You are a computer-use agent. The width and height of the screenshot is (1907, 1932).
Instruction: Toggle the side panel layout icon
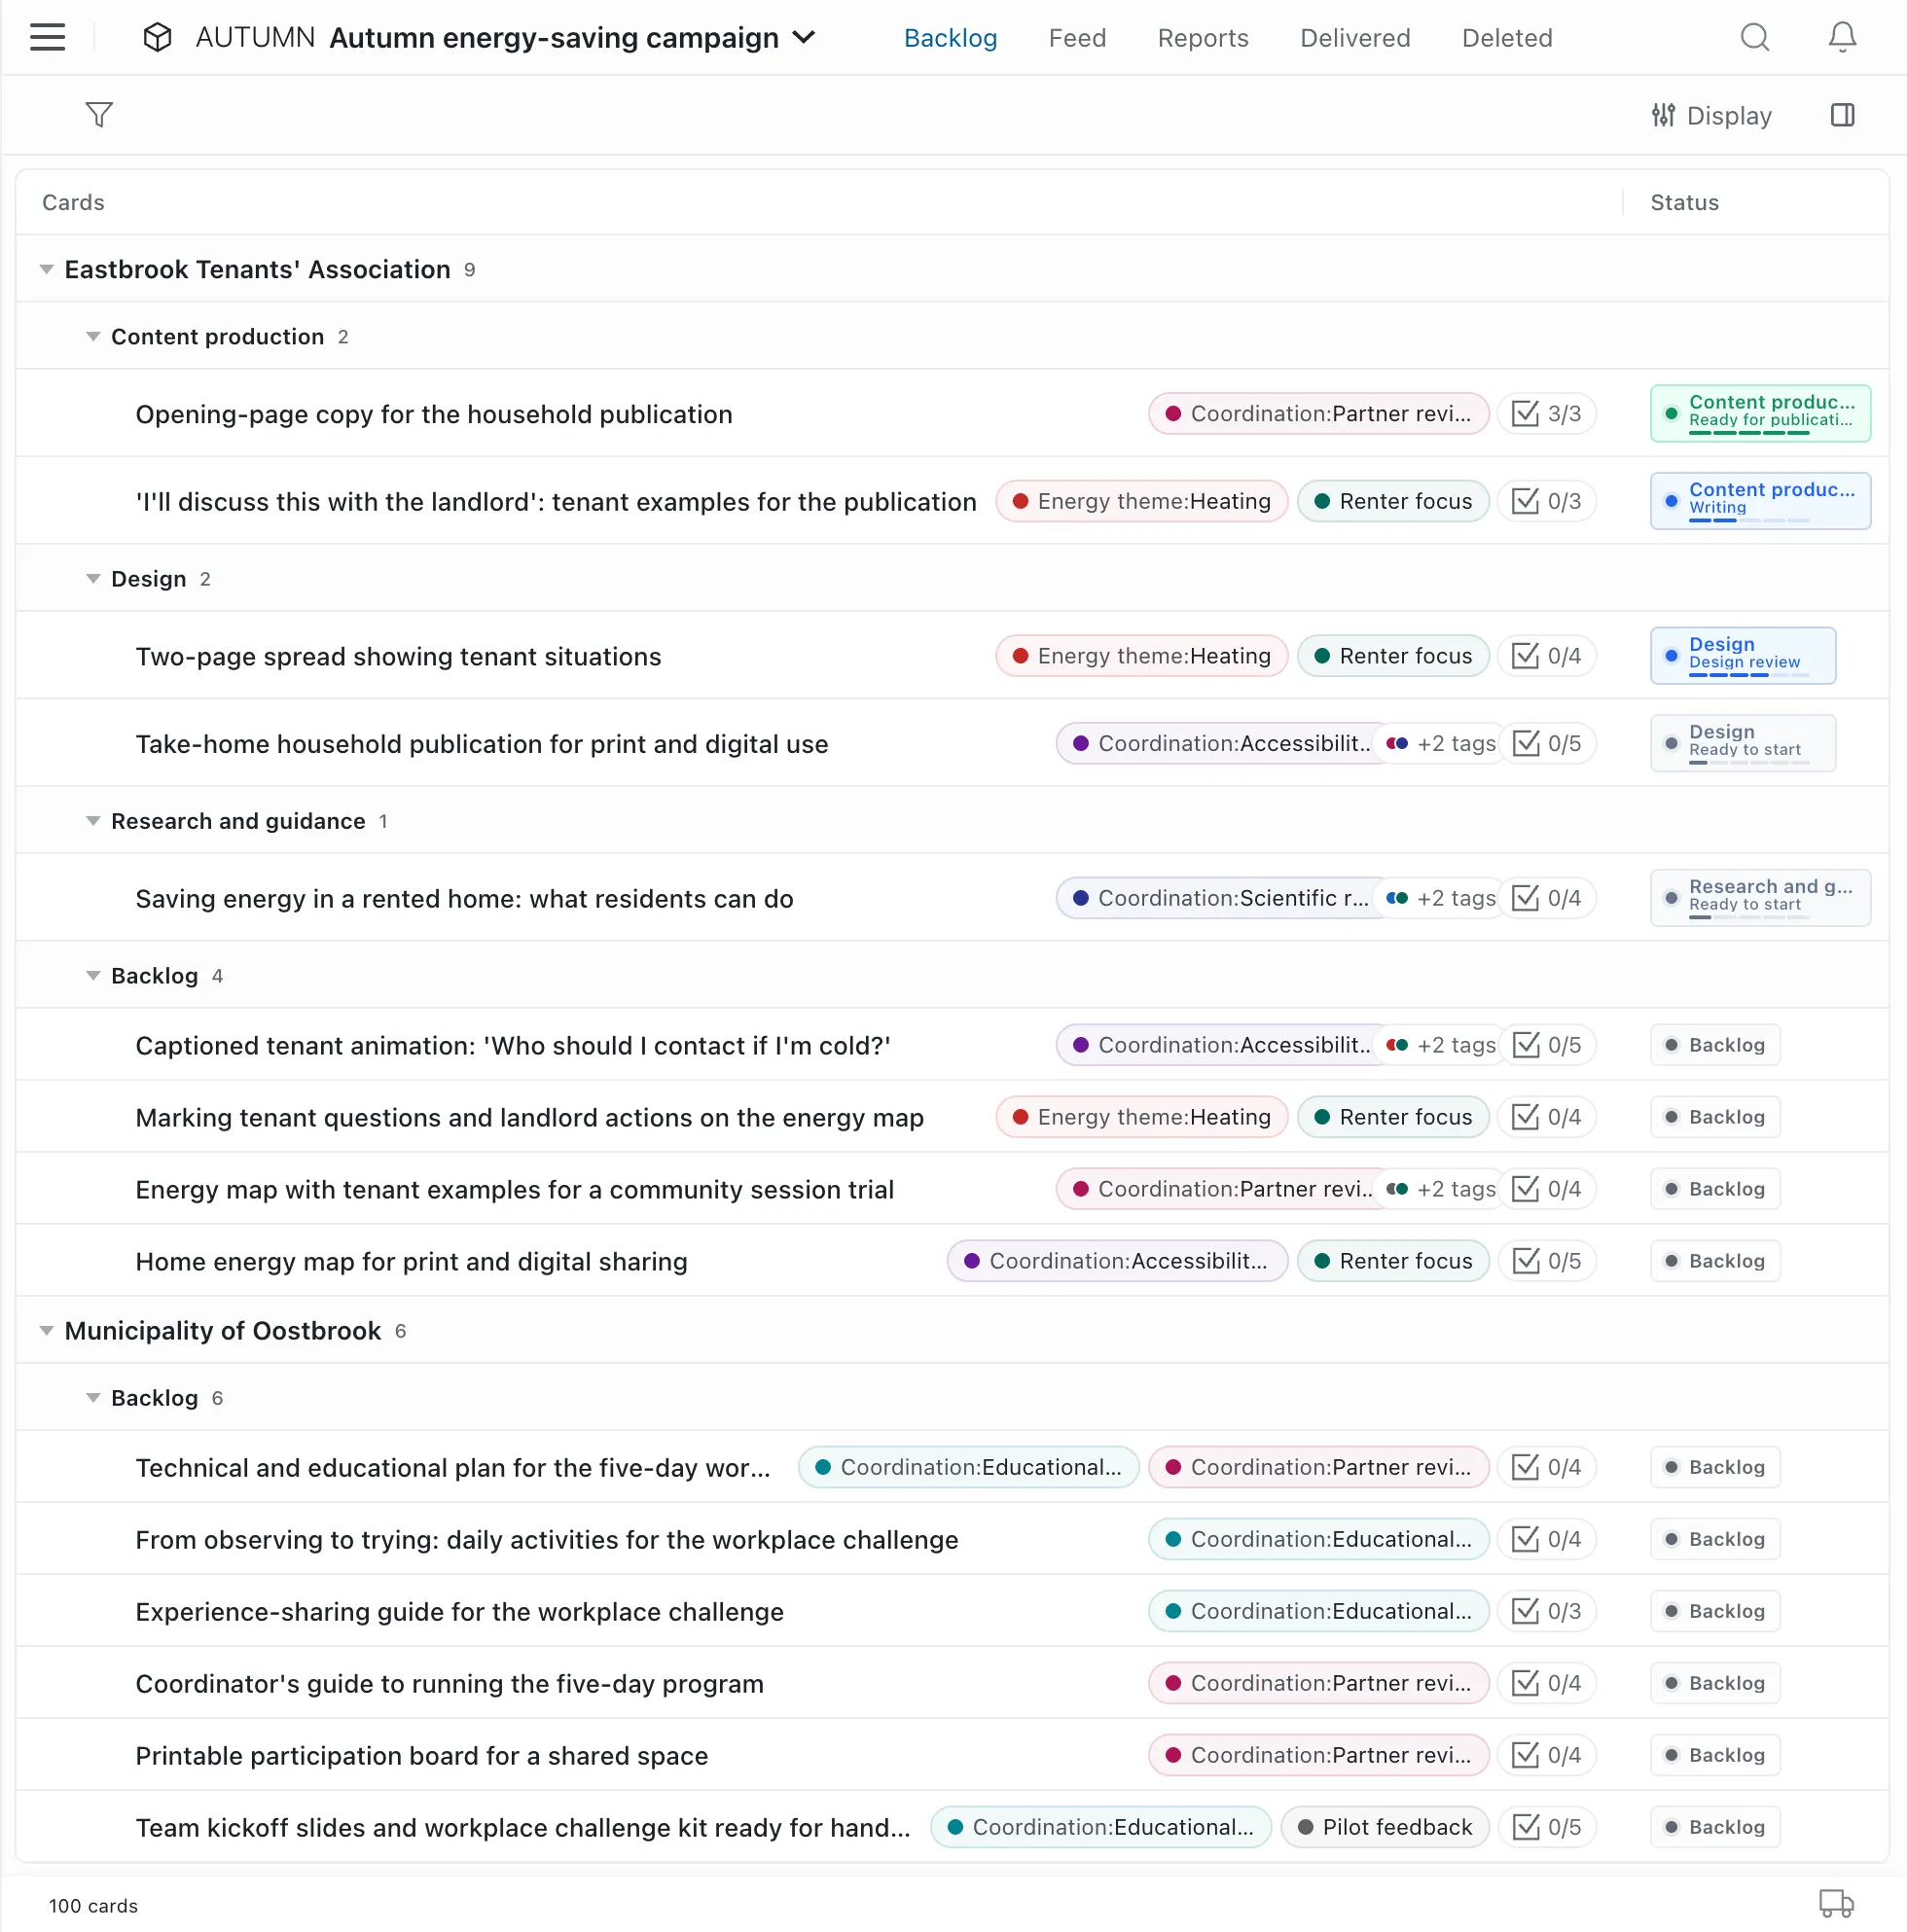(x=1842, y=115)
